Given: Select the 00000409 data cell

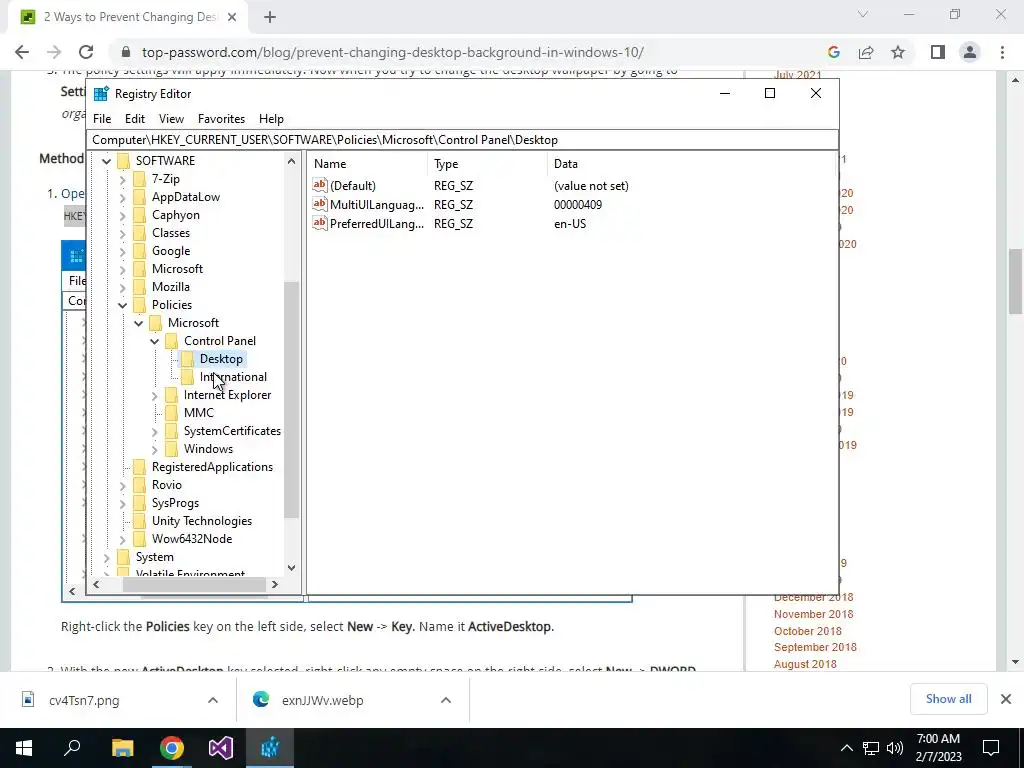Looking at the screenshot, I should [578, 204].
